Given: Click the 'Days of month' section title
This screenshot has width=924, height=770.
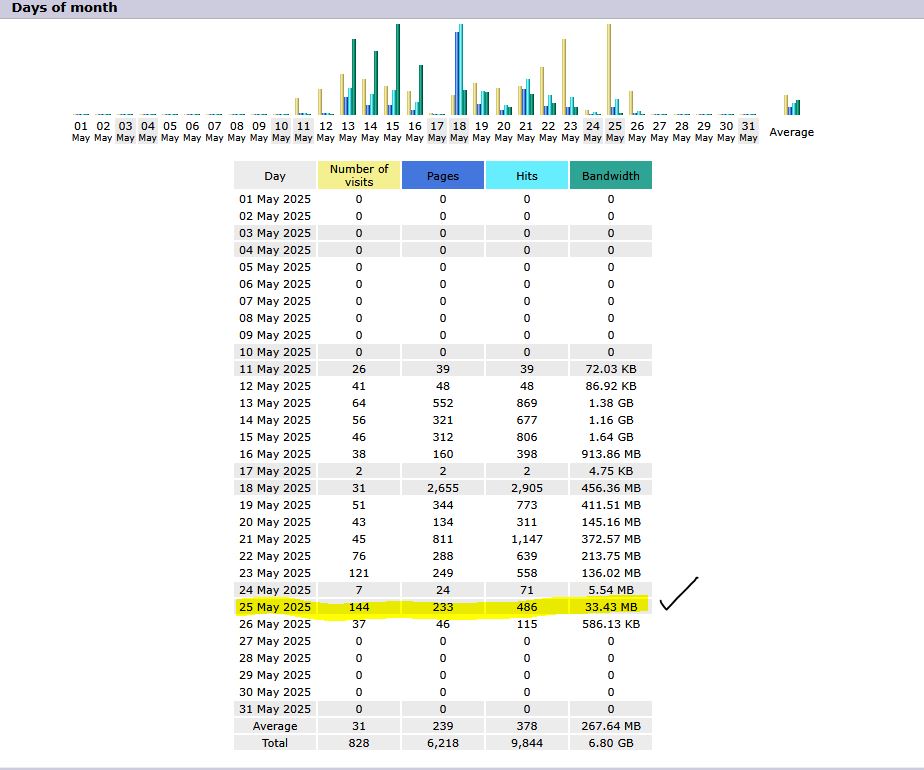Looking at the screenshot, I should 64,8.
